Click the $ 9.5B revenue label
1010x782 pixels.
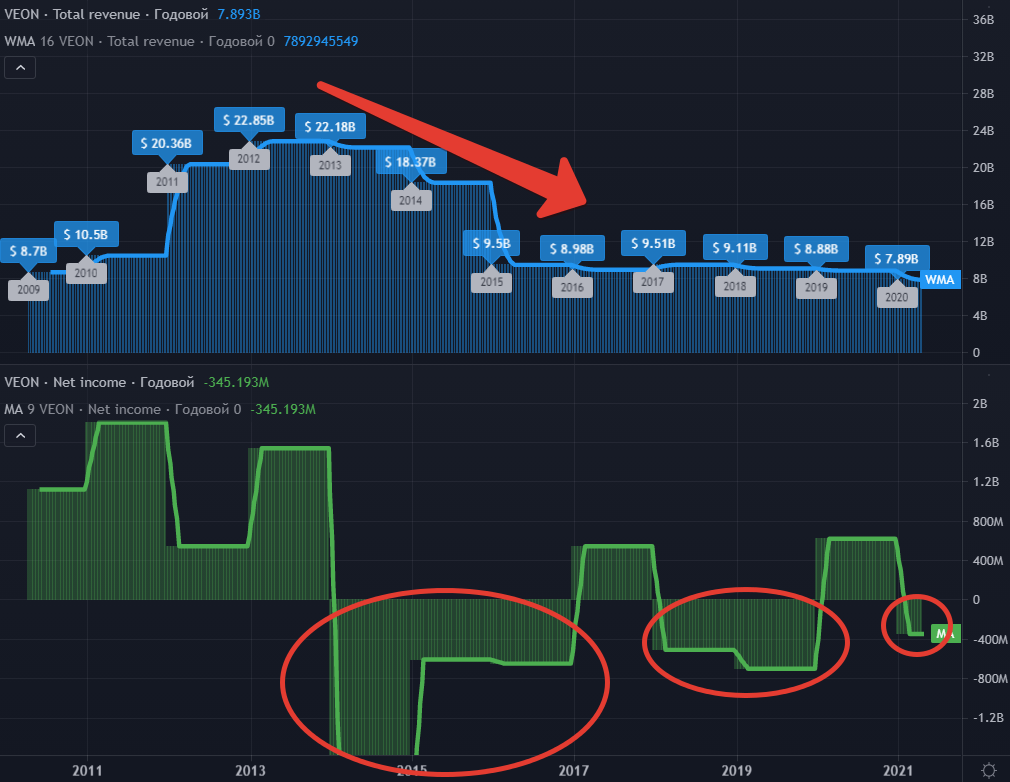click(491, 243)
